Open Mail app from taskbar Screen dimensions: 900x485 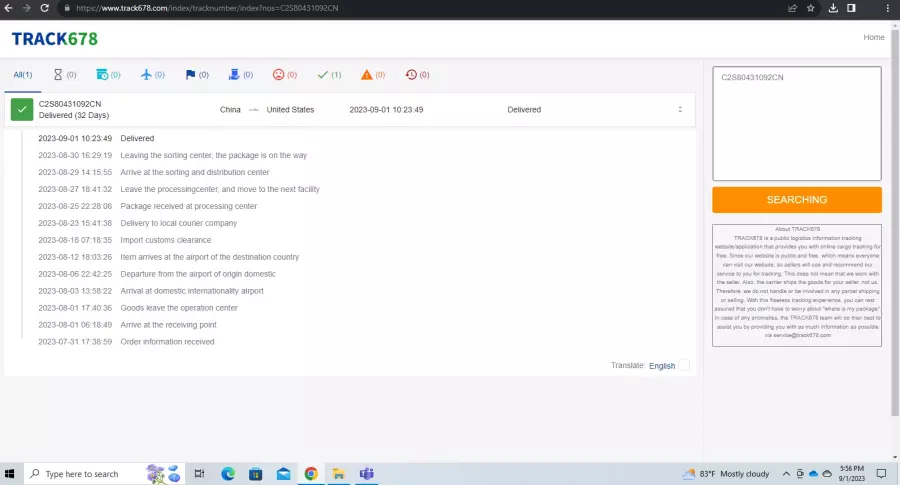coord(284,474)
